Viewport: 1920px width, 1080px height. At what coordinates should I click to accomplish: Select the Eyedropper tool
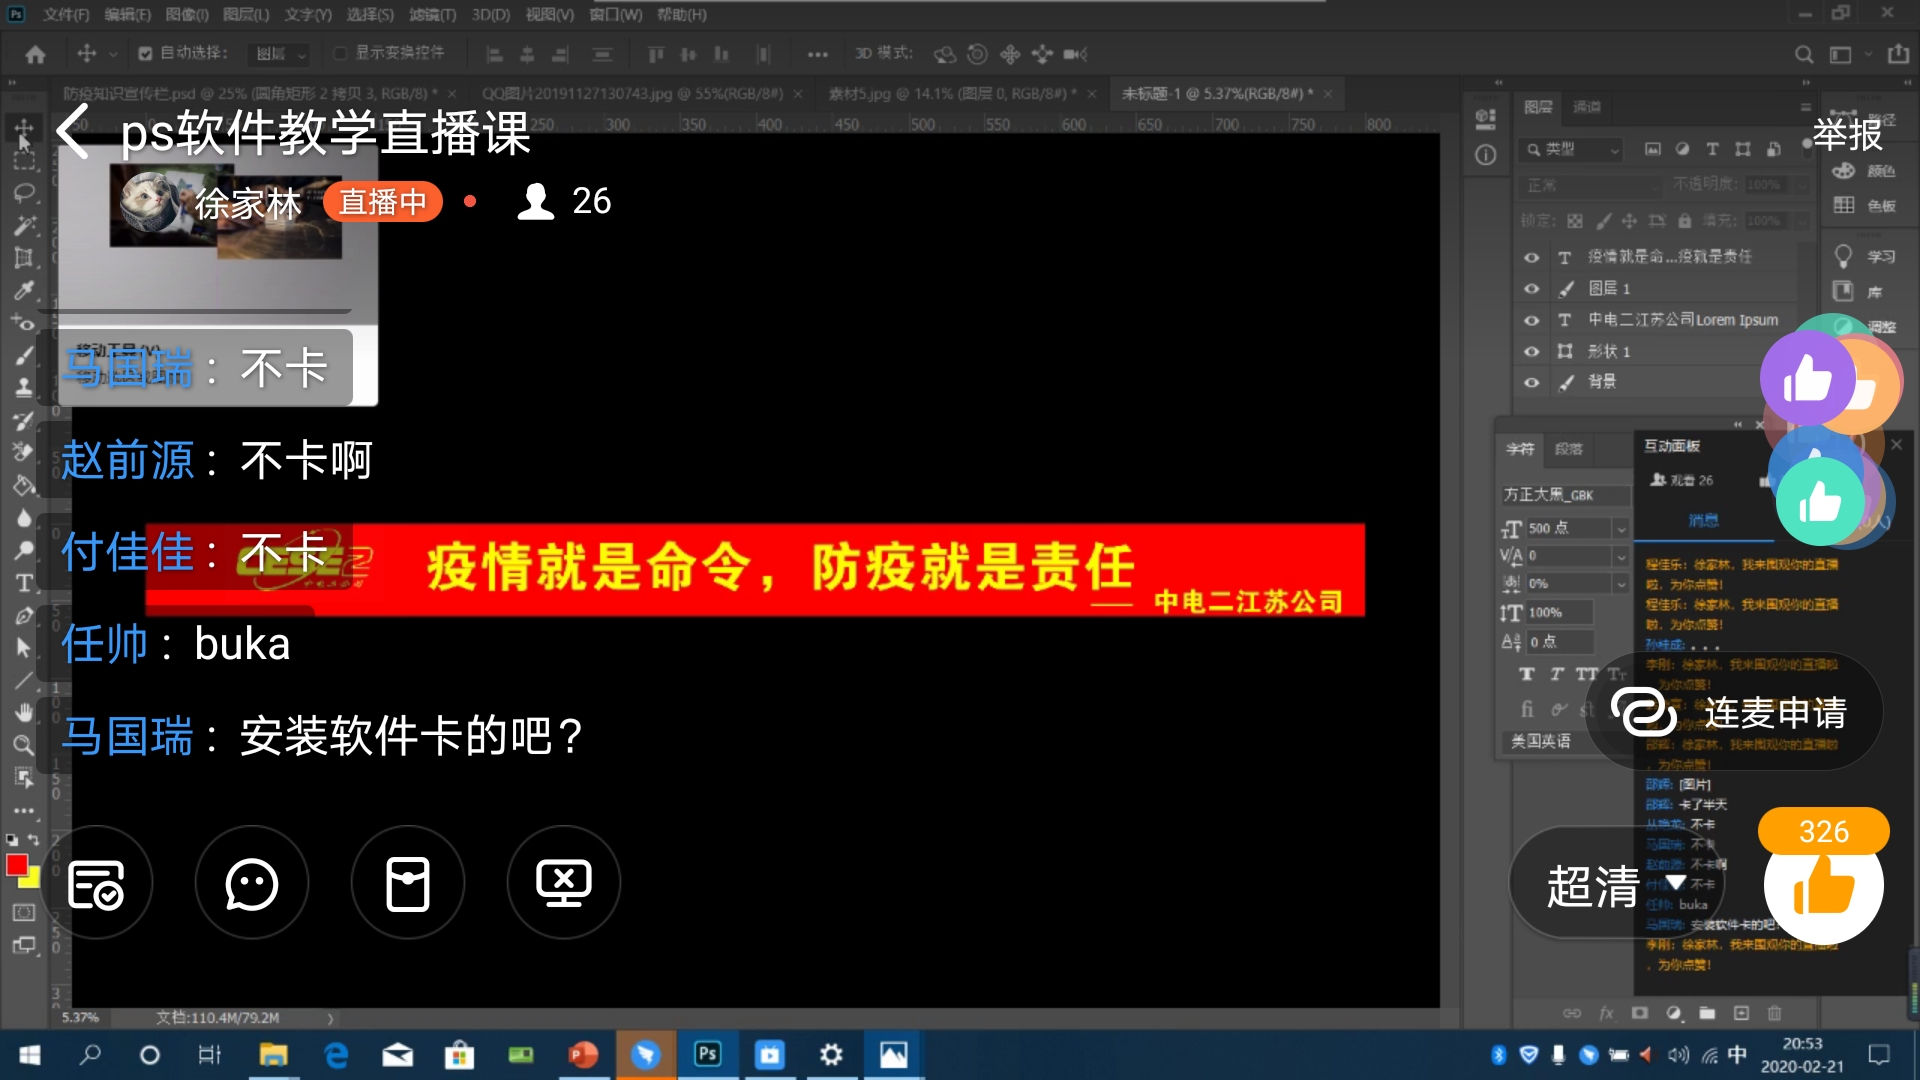24,291
